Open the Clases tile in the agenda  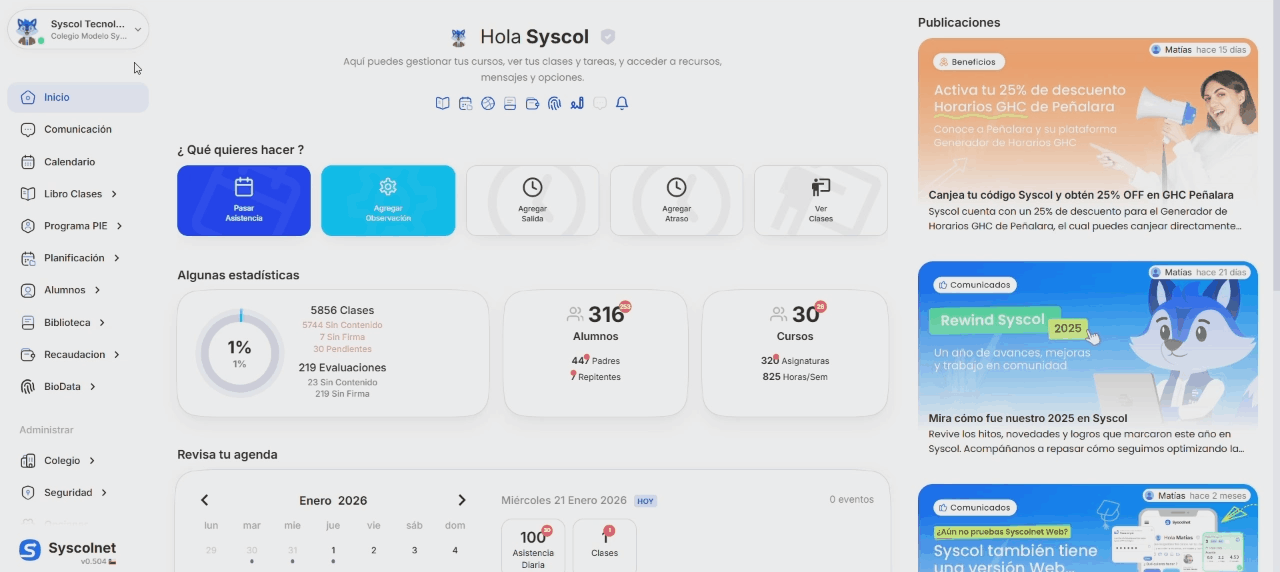[x=604, y=546]
